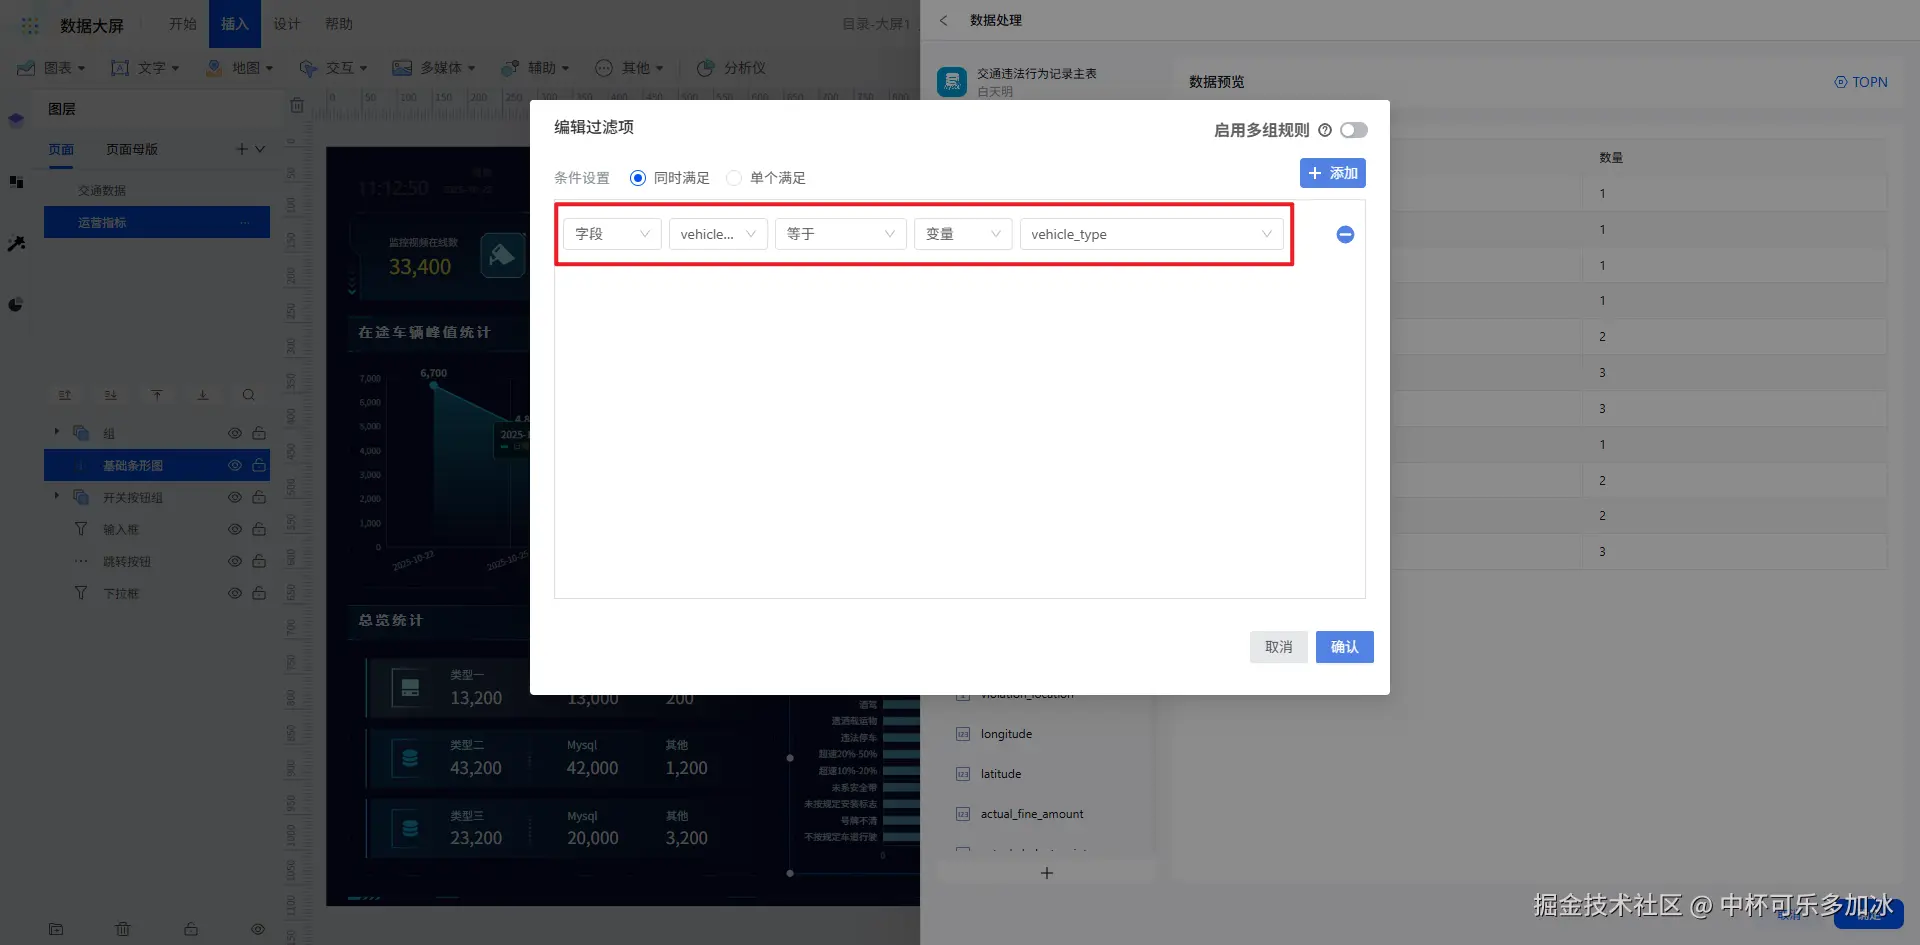Toggle visibility of 跳转按钮 layer

[235, 561]
